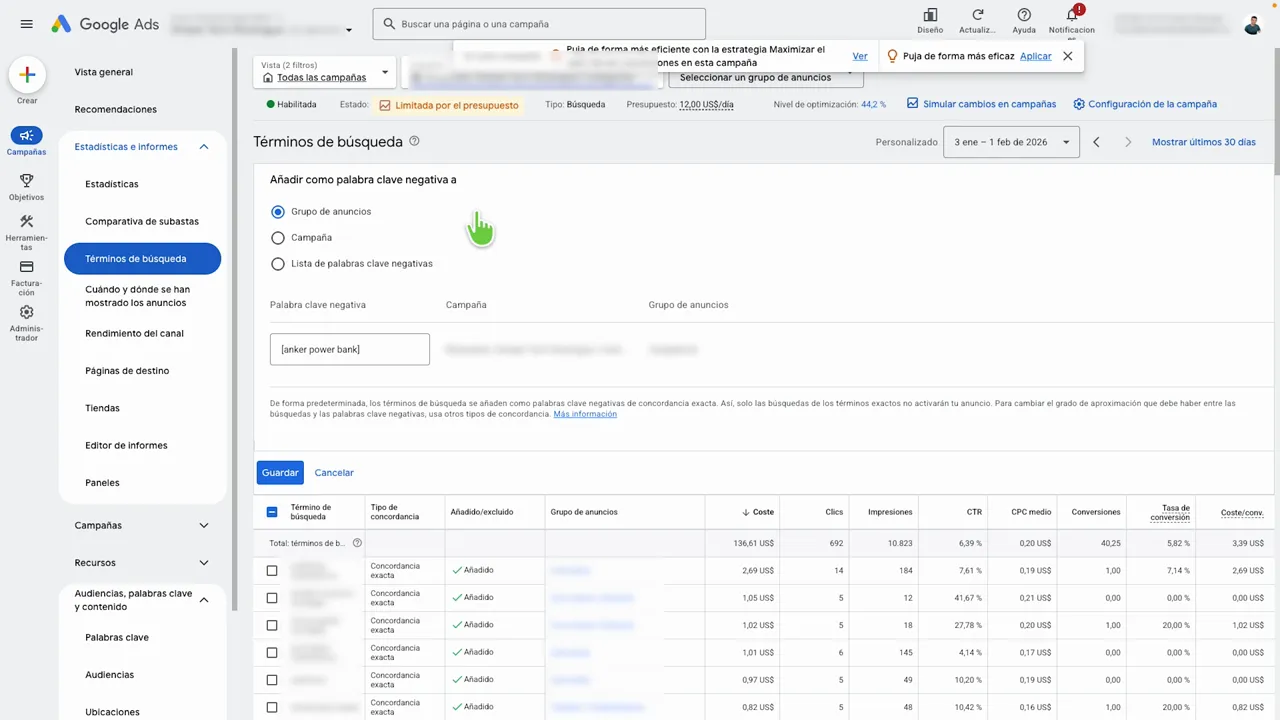Open Palabras clave in sidebar
This screenshot has width=1280, height=720.
click(117, 637)
